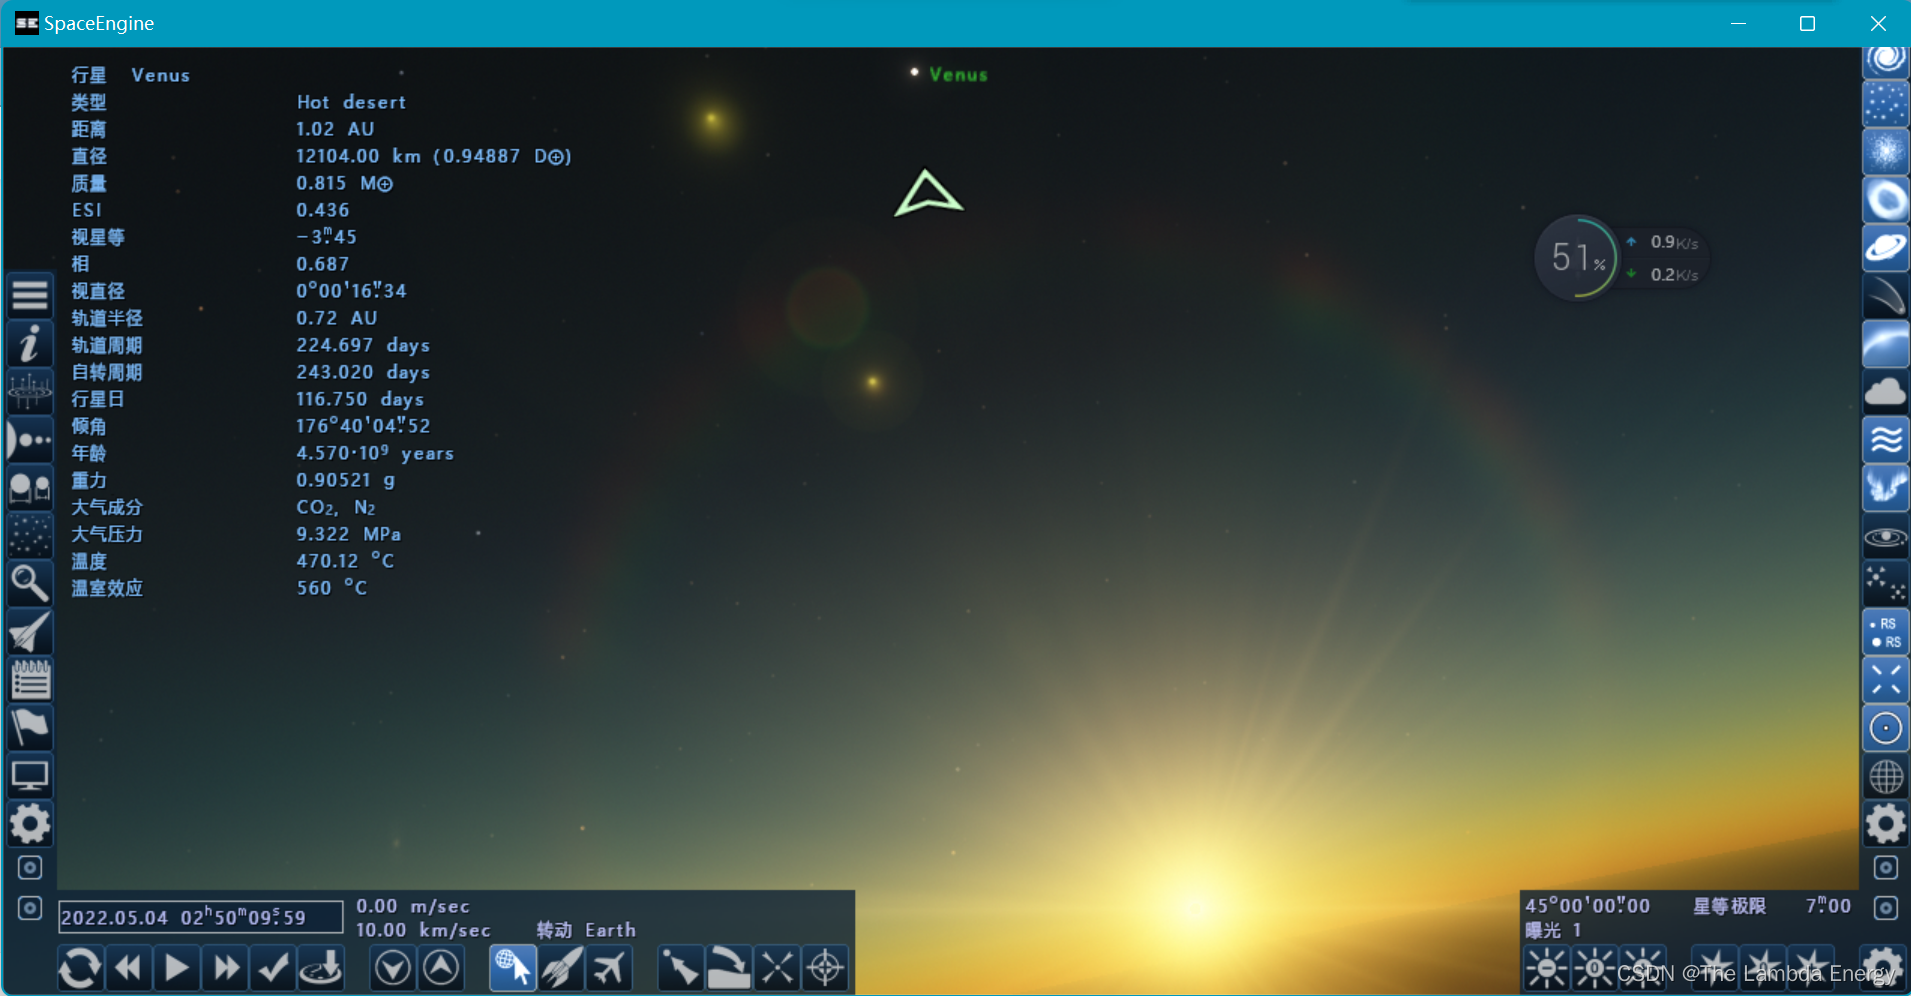The image size is (1911, 996).
Task: Open the search magnifier tool
Action: (30, 583)
